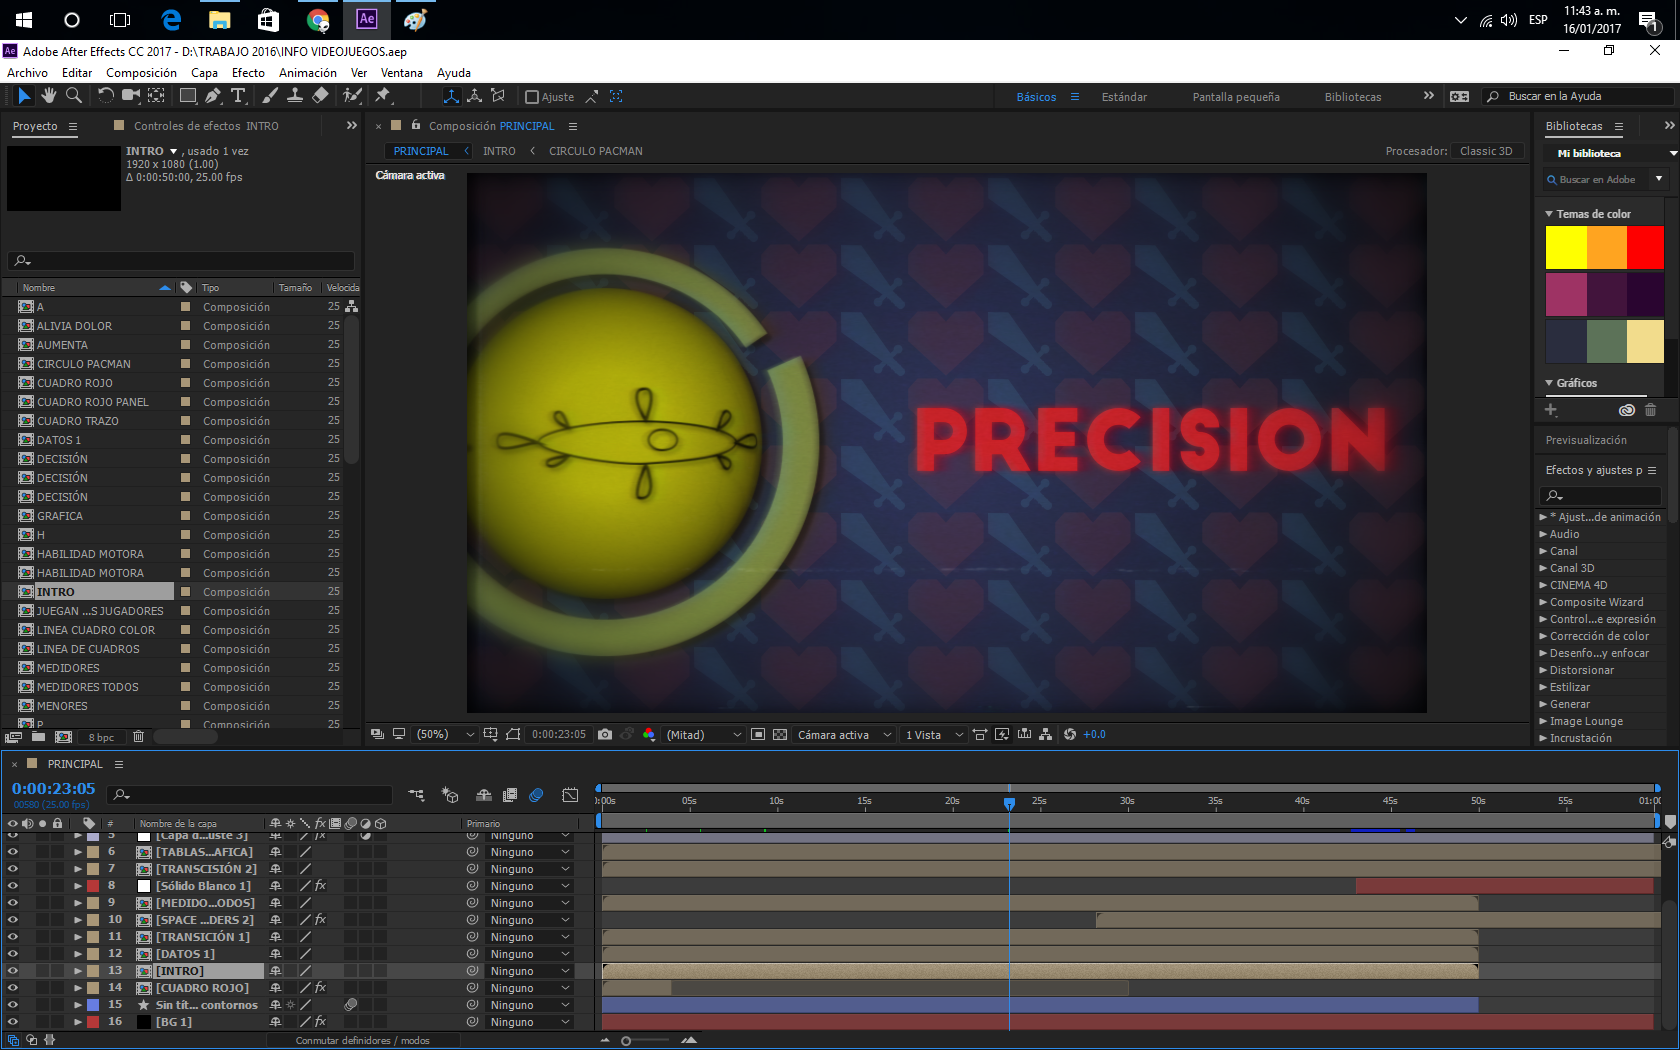Select the Brush tool
Viewport: 1680px width, 1050px height.
(269, 96)
